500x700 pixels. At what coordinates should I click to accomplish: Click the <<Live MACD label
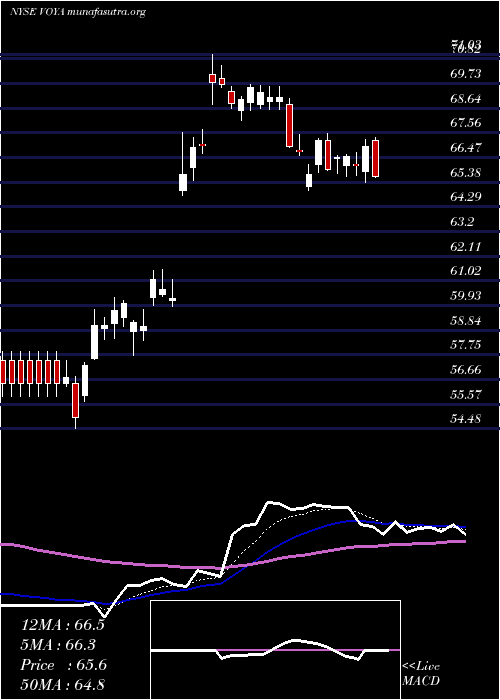coord(421,674)
